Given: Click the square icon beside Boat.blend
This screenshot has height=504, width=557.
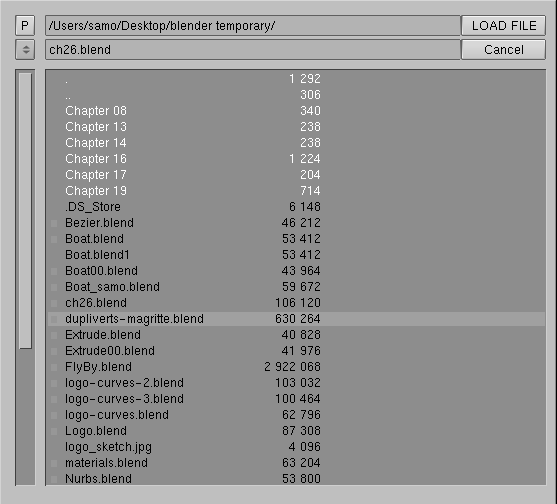Looking at the screenshot, I should click(54, 239).
